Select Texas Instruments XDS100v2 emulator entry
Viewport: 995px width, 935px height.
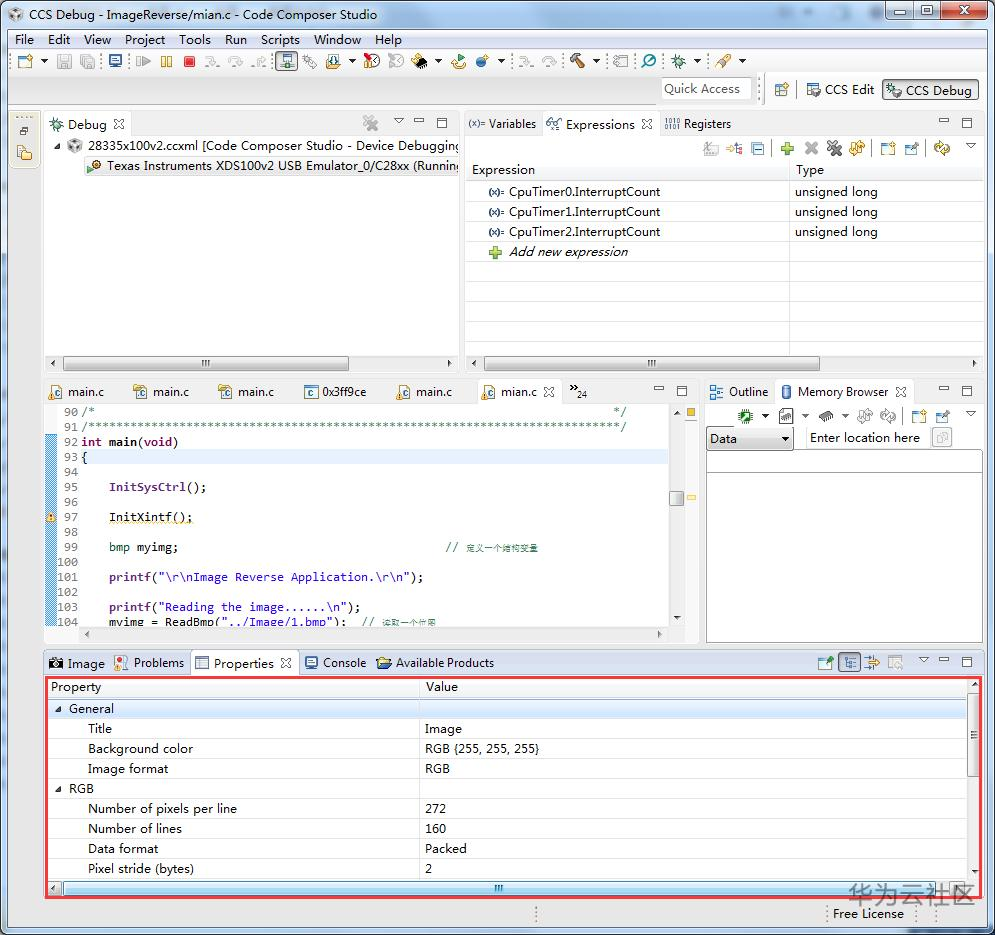tap(274, 166)
